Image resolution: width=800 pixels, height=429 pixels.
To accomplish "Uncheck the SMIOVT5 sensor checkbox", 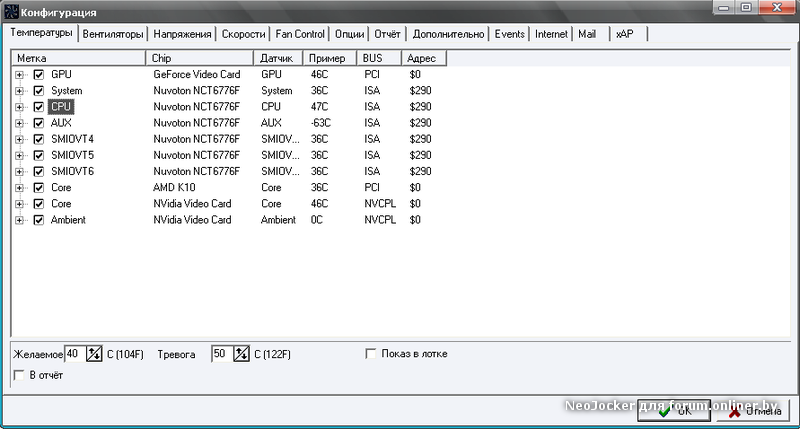I will 39,155.
